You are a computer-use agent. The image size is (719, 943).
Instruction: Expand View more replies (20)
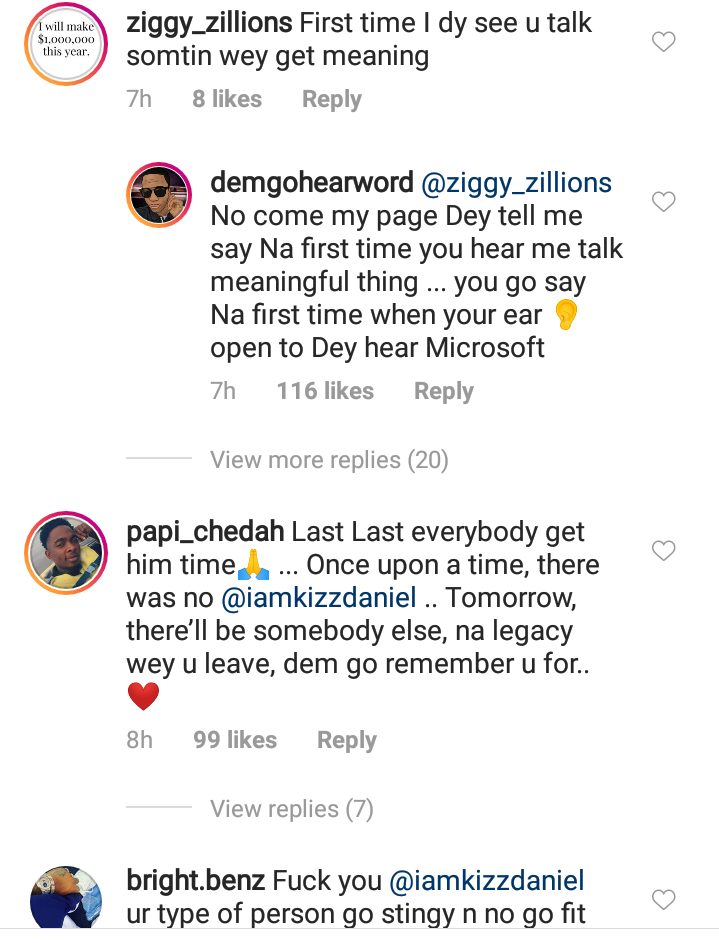coord(329,460)
